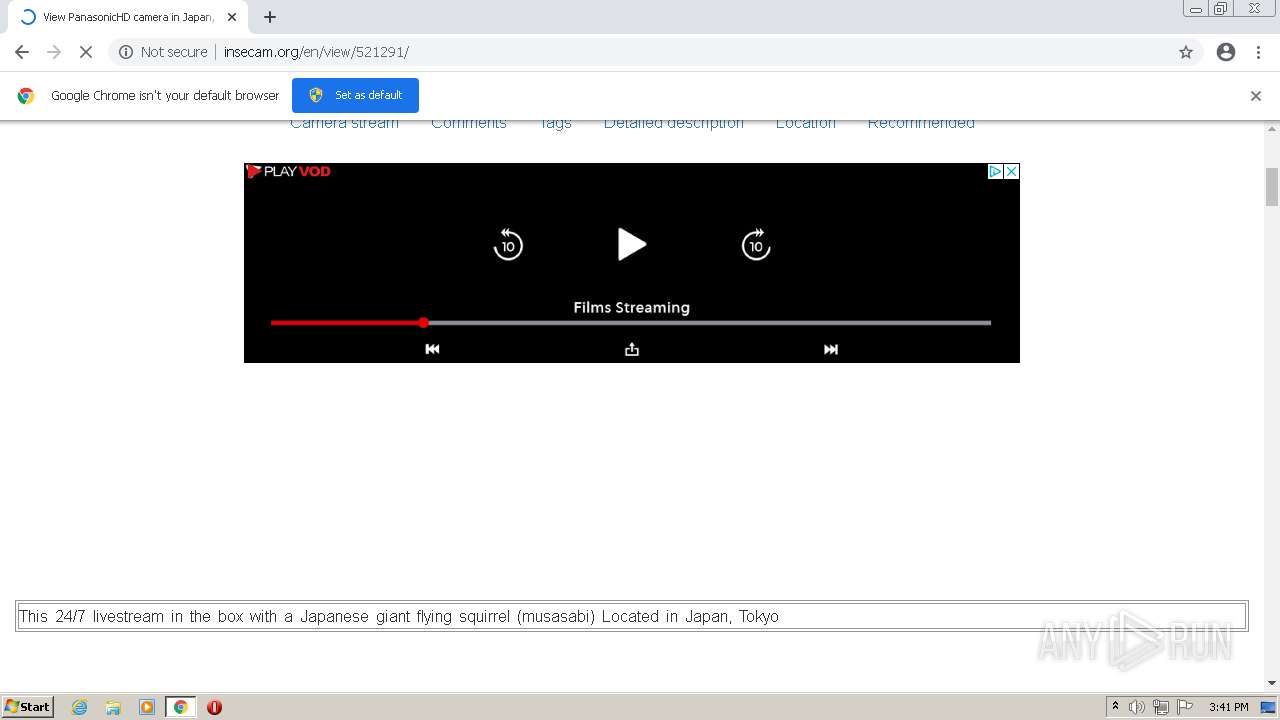Click the page vertical scrollbar thumb

[x=1272, y=186]
